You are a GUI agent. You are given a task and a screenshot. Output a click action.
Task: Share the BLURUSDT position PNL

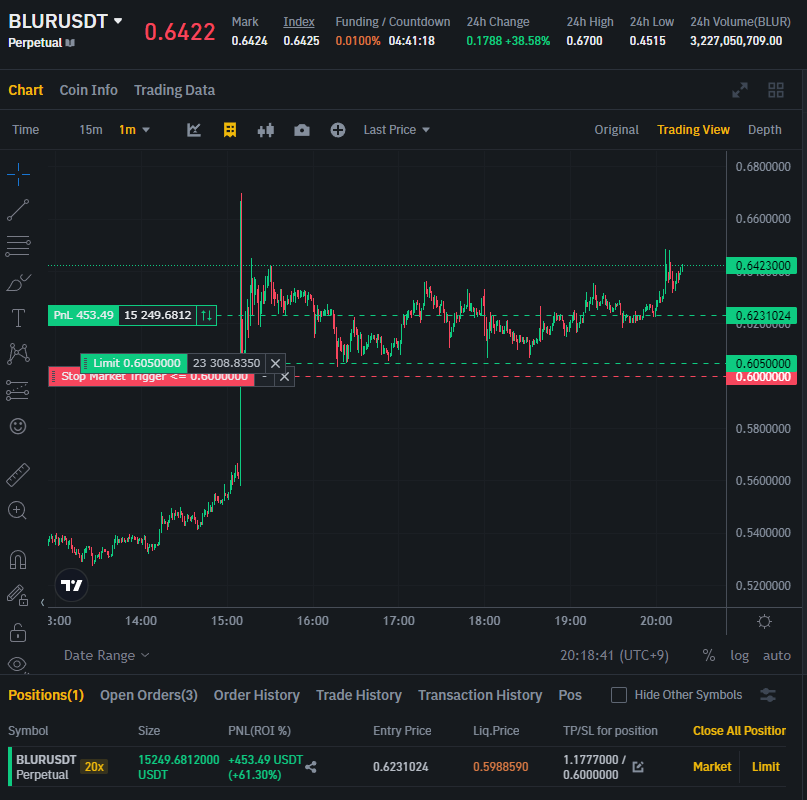click(311, 767)
